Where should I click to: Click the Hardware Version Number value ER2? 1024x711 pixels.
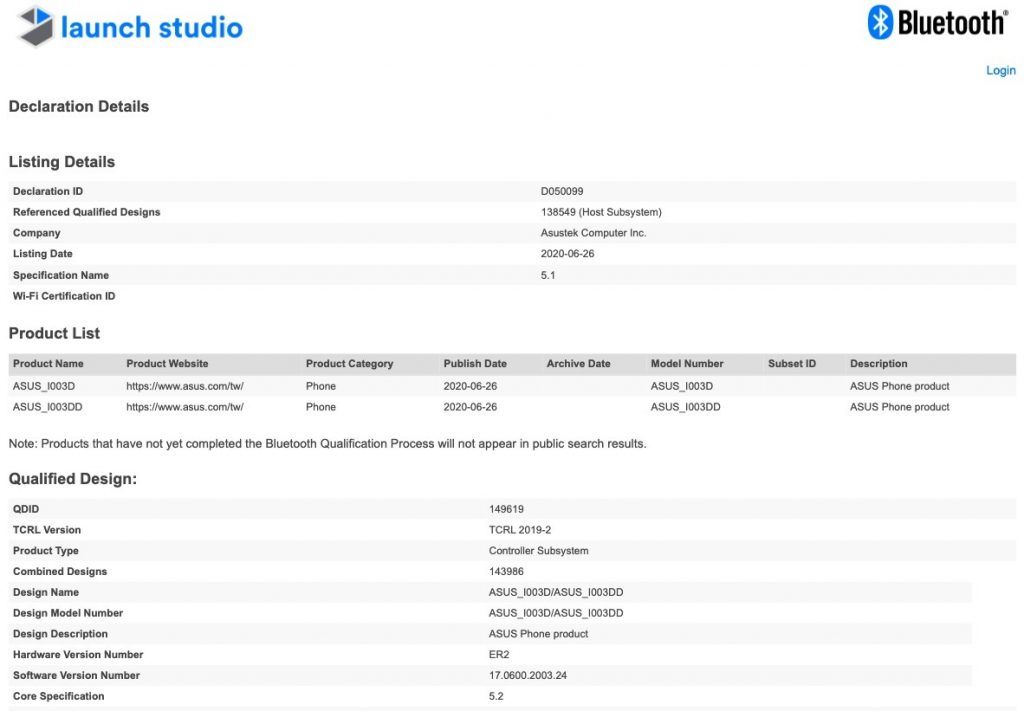[x=499, y=655]
